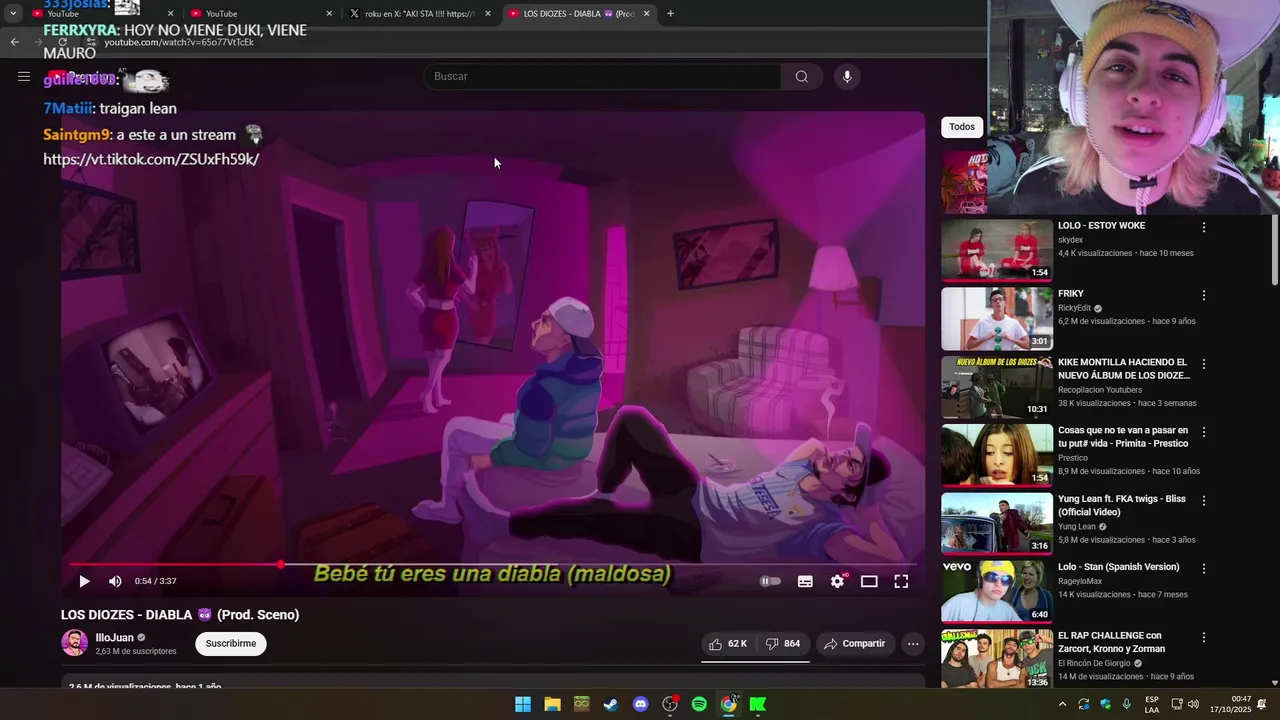Image resolution: width=1280 pixels, height=720 pixels.
Task: Click the Lolo - Stan (Spanish Version) title
Action: click(1118, 567)
